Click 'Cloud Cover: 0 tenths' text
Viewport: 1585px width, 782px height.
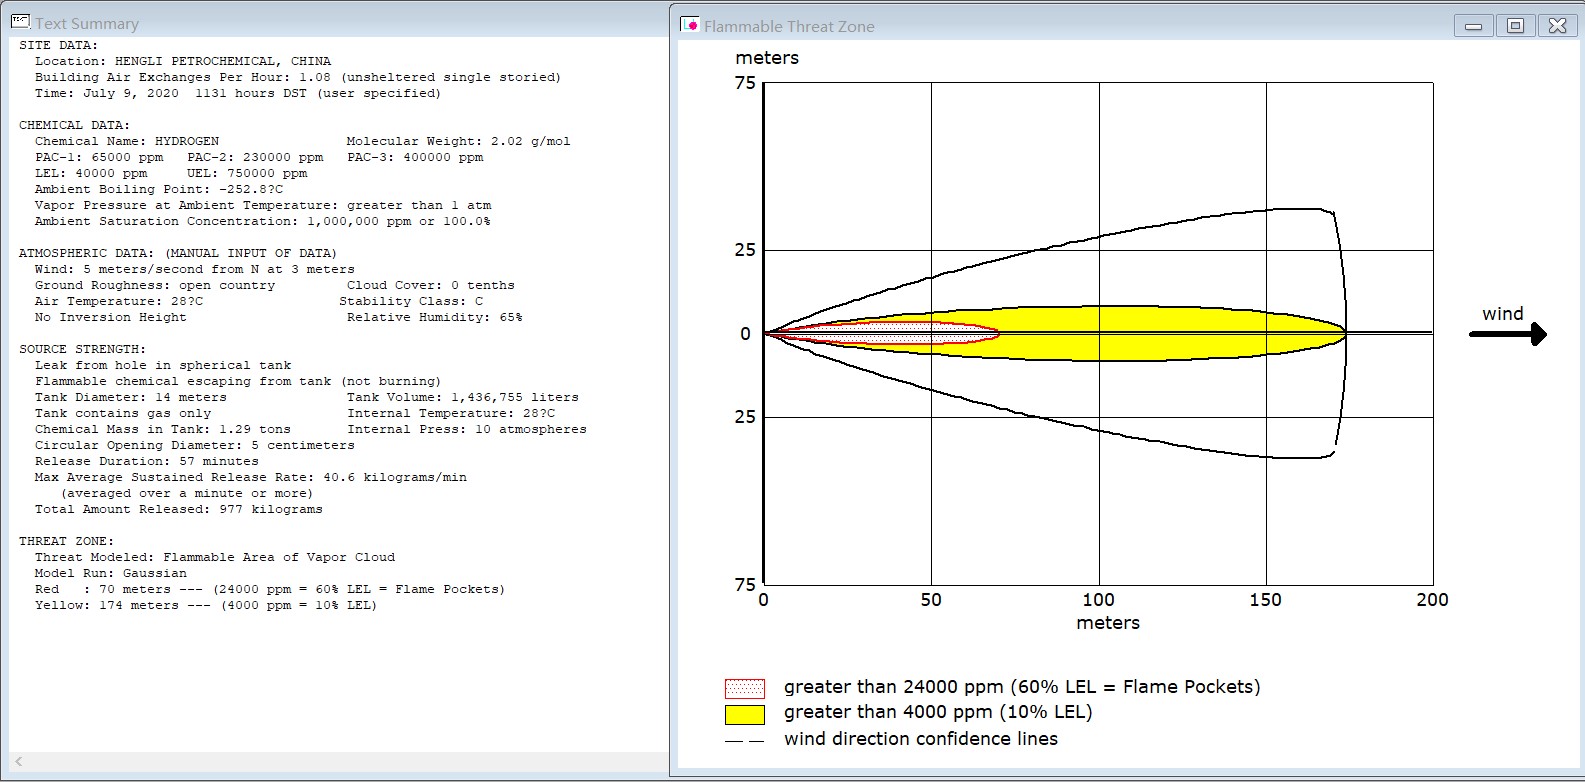tap(431, 285)
